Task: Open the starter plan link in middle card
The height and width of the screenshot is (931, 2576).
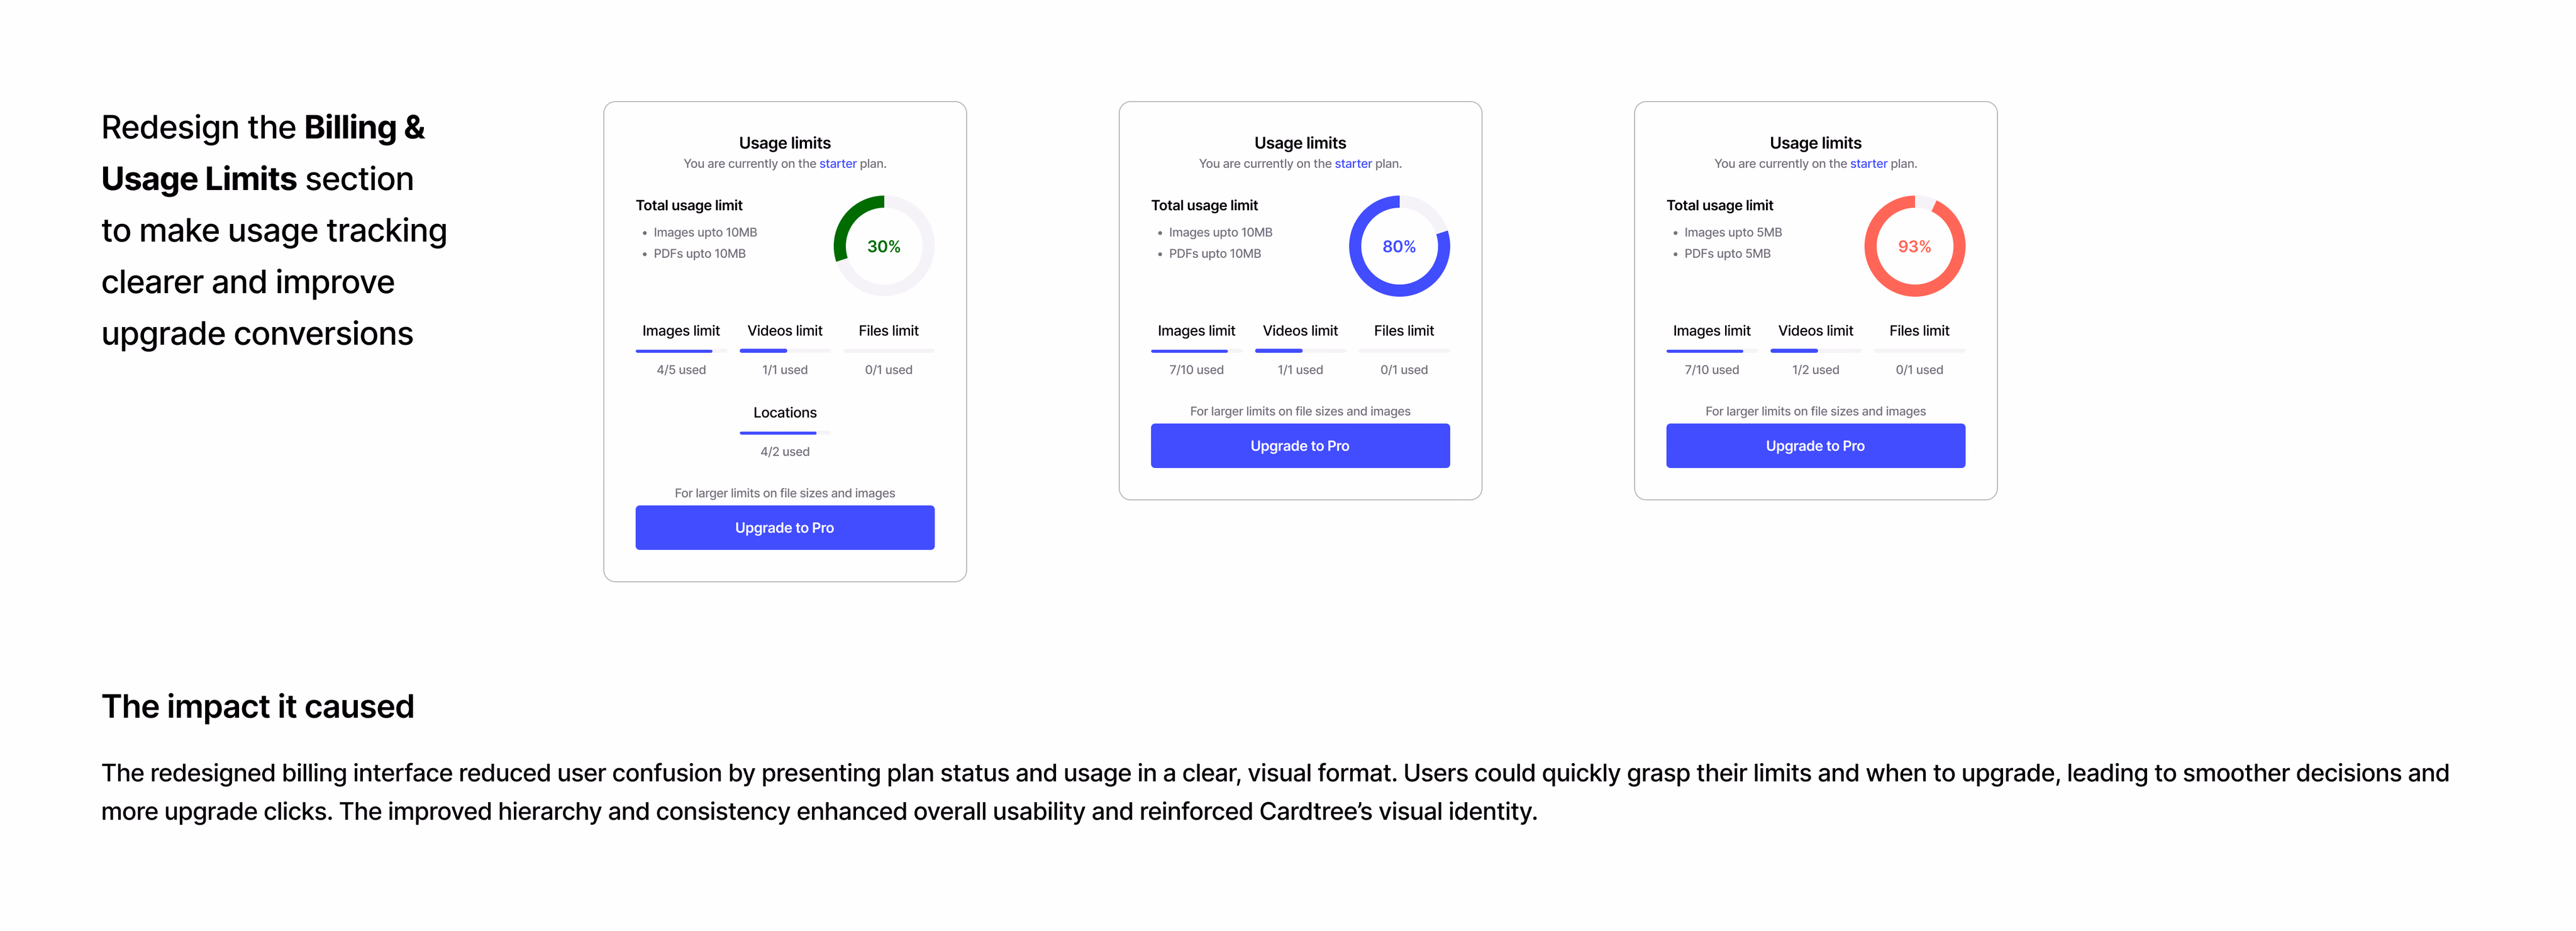Action: tap(1353, 164)
